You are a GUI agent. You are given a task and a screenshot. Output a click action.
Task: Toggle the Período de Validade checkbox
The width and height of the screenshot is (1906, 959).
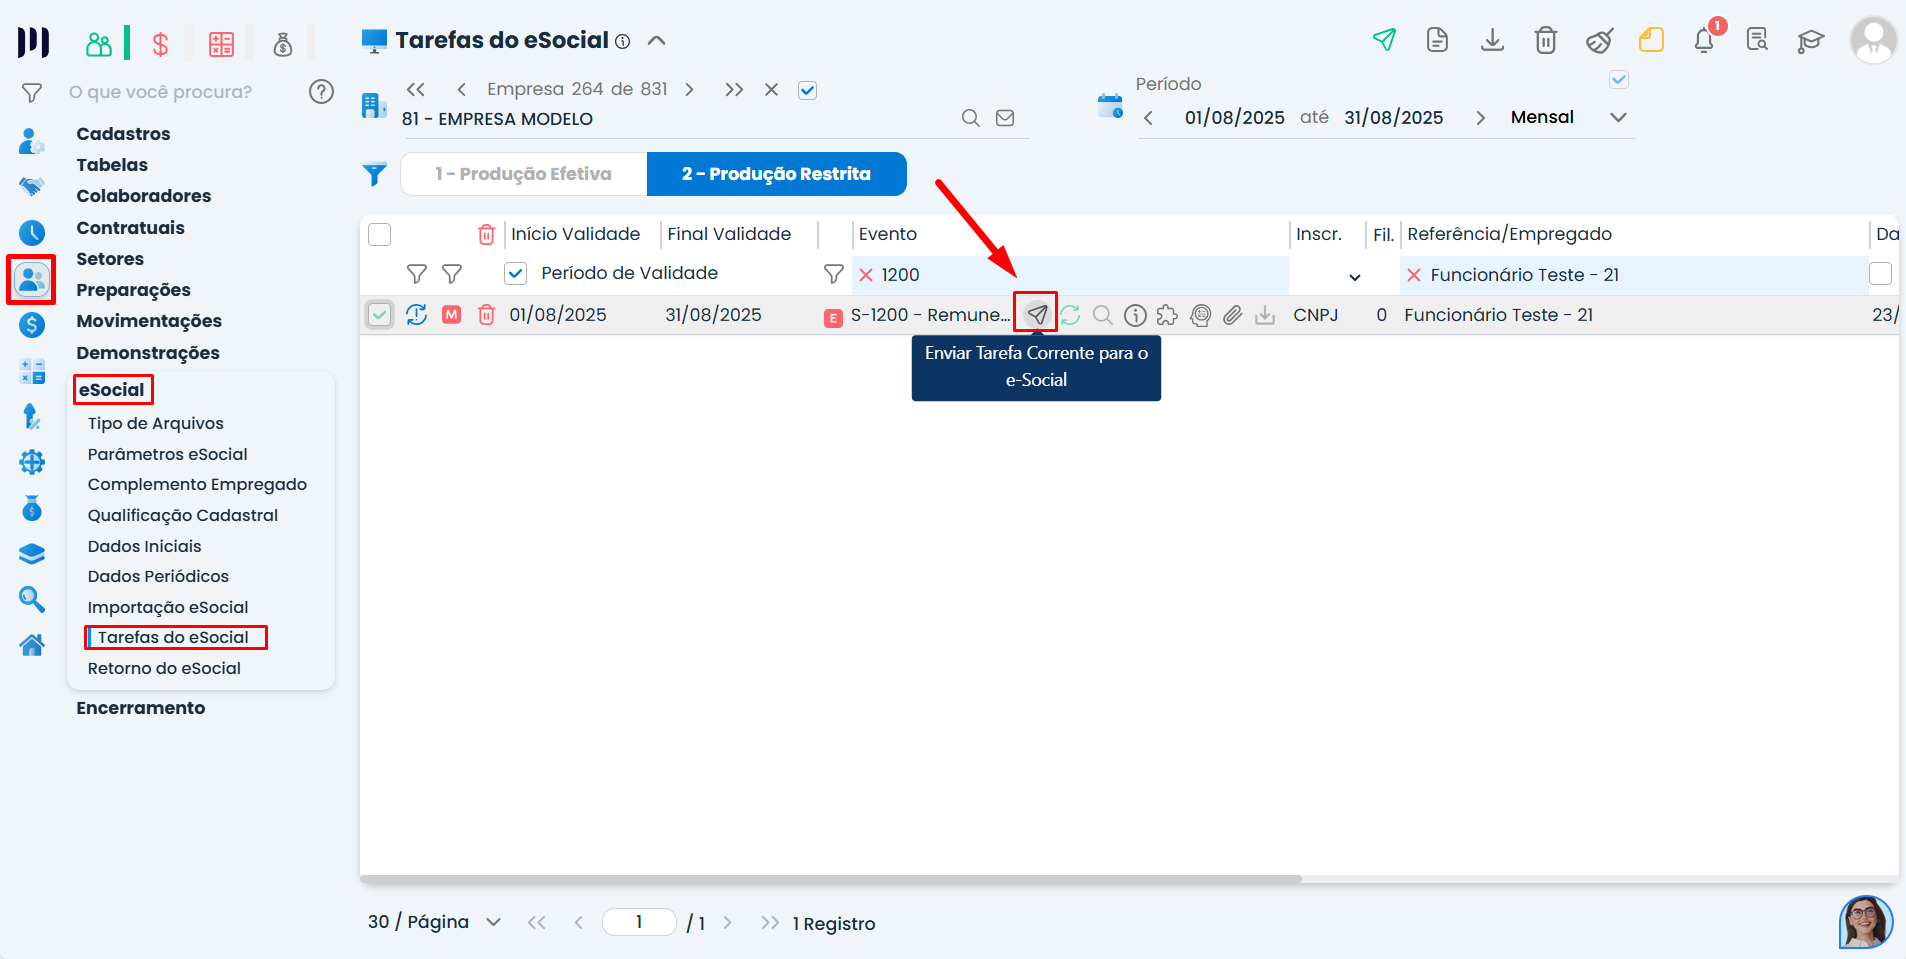point(515,273)
